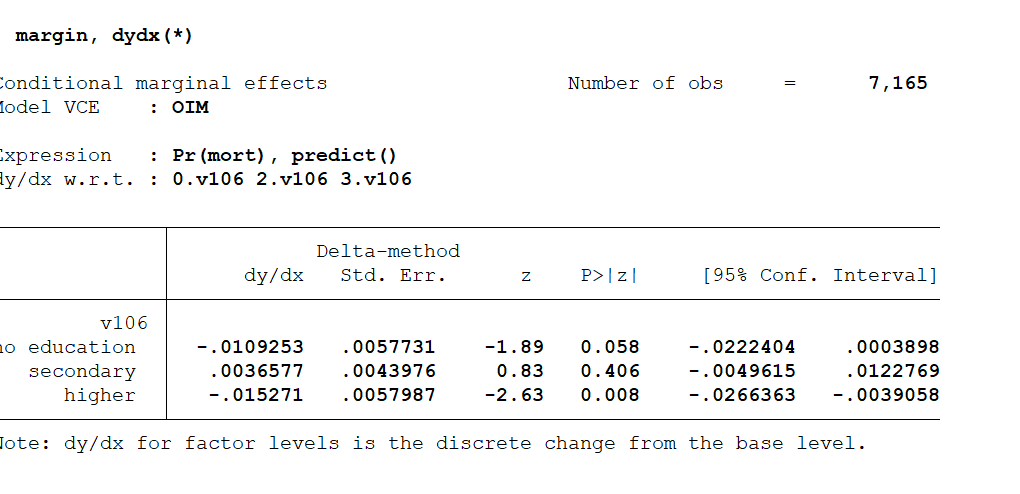Click the "dy/dx" column header
Image resolution: width=1020 pixels, height=494 pixels.
(274, 275)
